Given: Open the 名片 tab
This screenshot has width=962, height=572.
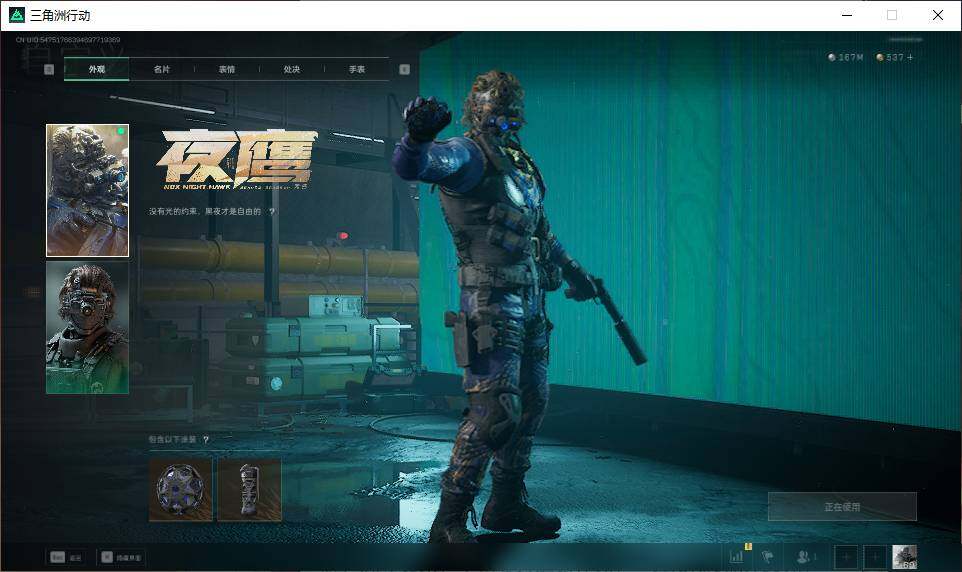Looking at the screenshot, I should click(x=161, y=69).
